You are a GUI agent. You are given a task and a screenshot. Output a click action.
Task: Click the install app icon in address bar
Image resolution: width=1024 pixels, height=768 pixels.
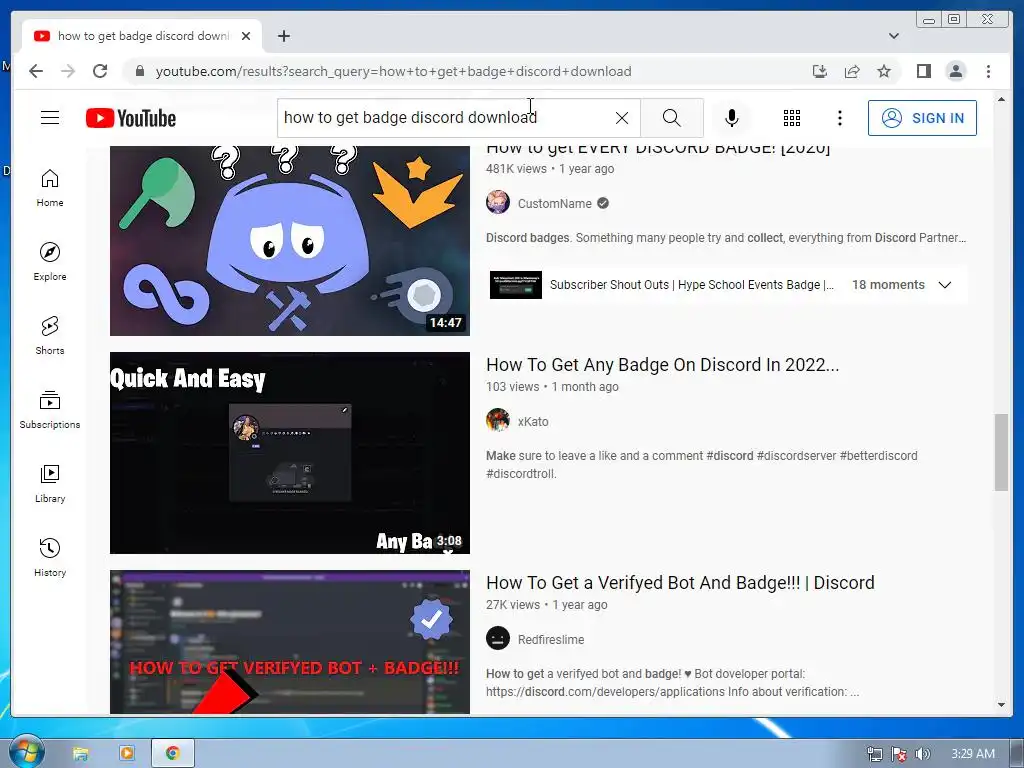click(820, 71)
